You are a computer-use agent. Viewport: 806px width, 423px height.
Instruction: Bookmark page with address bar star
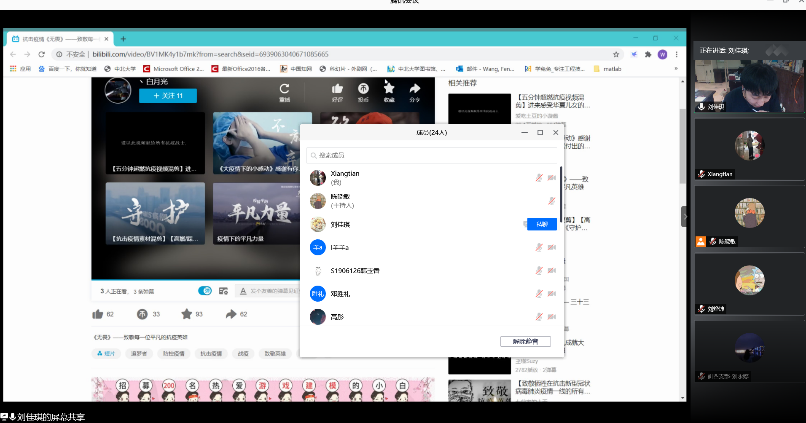634,53
